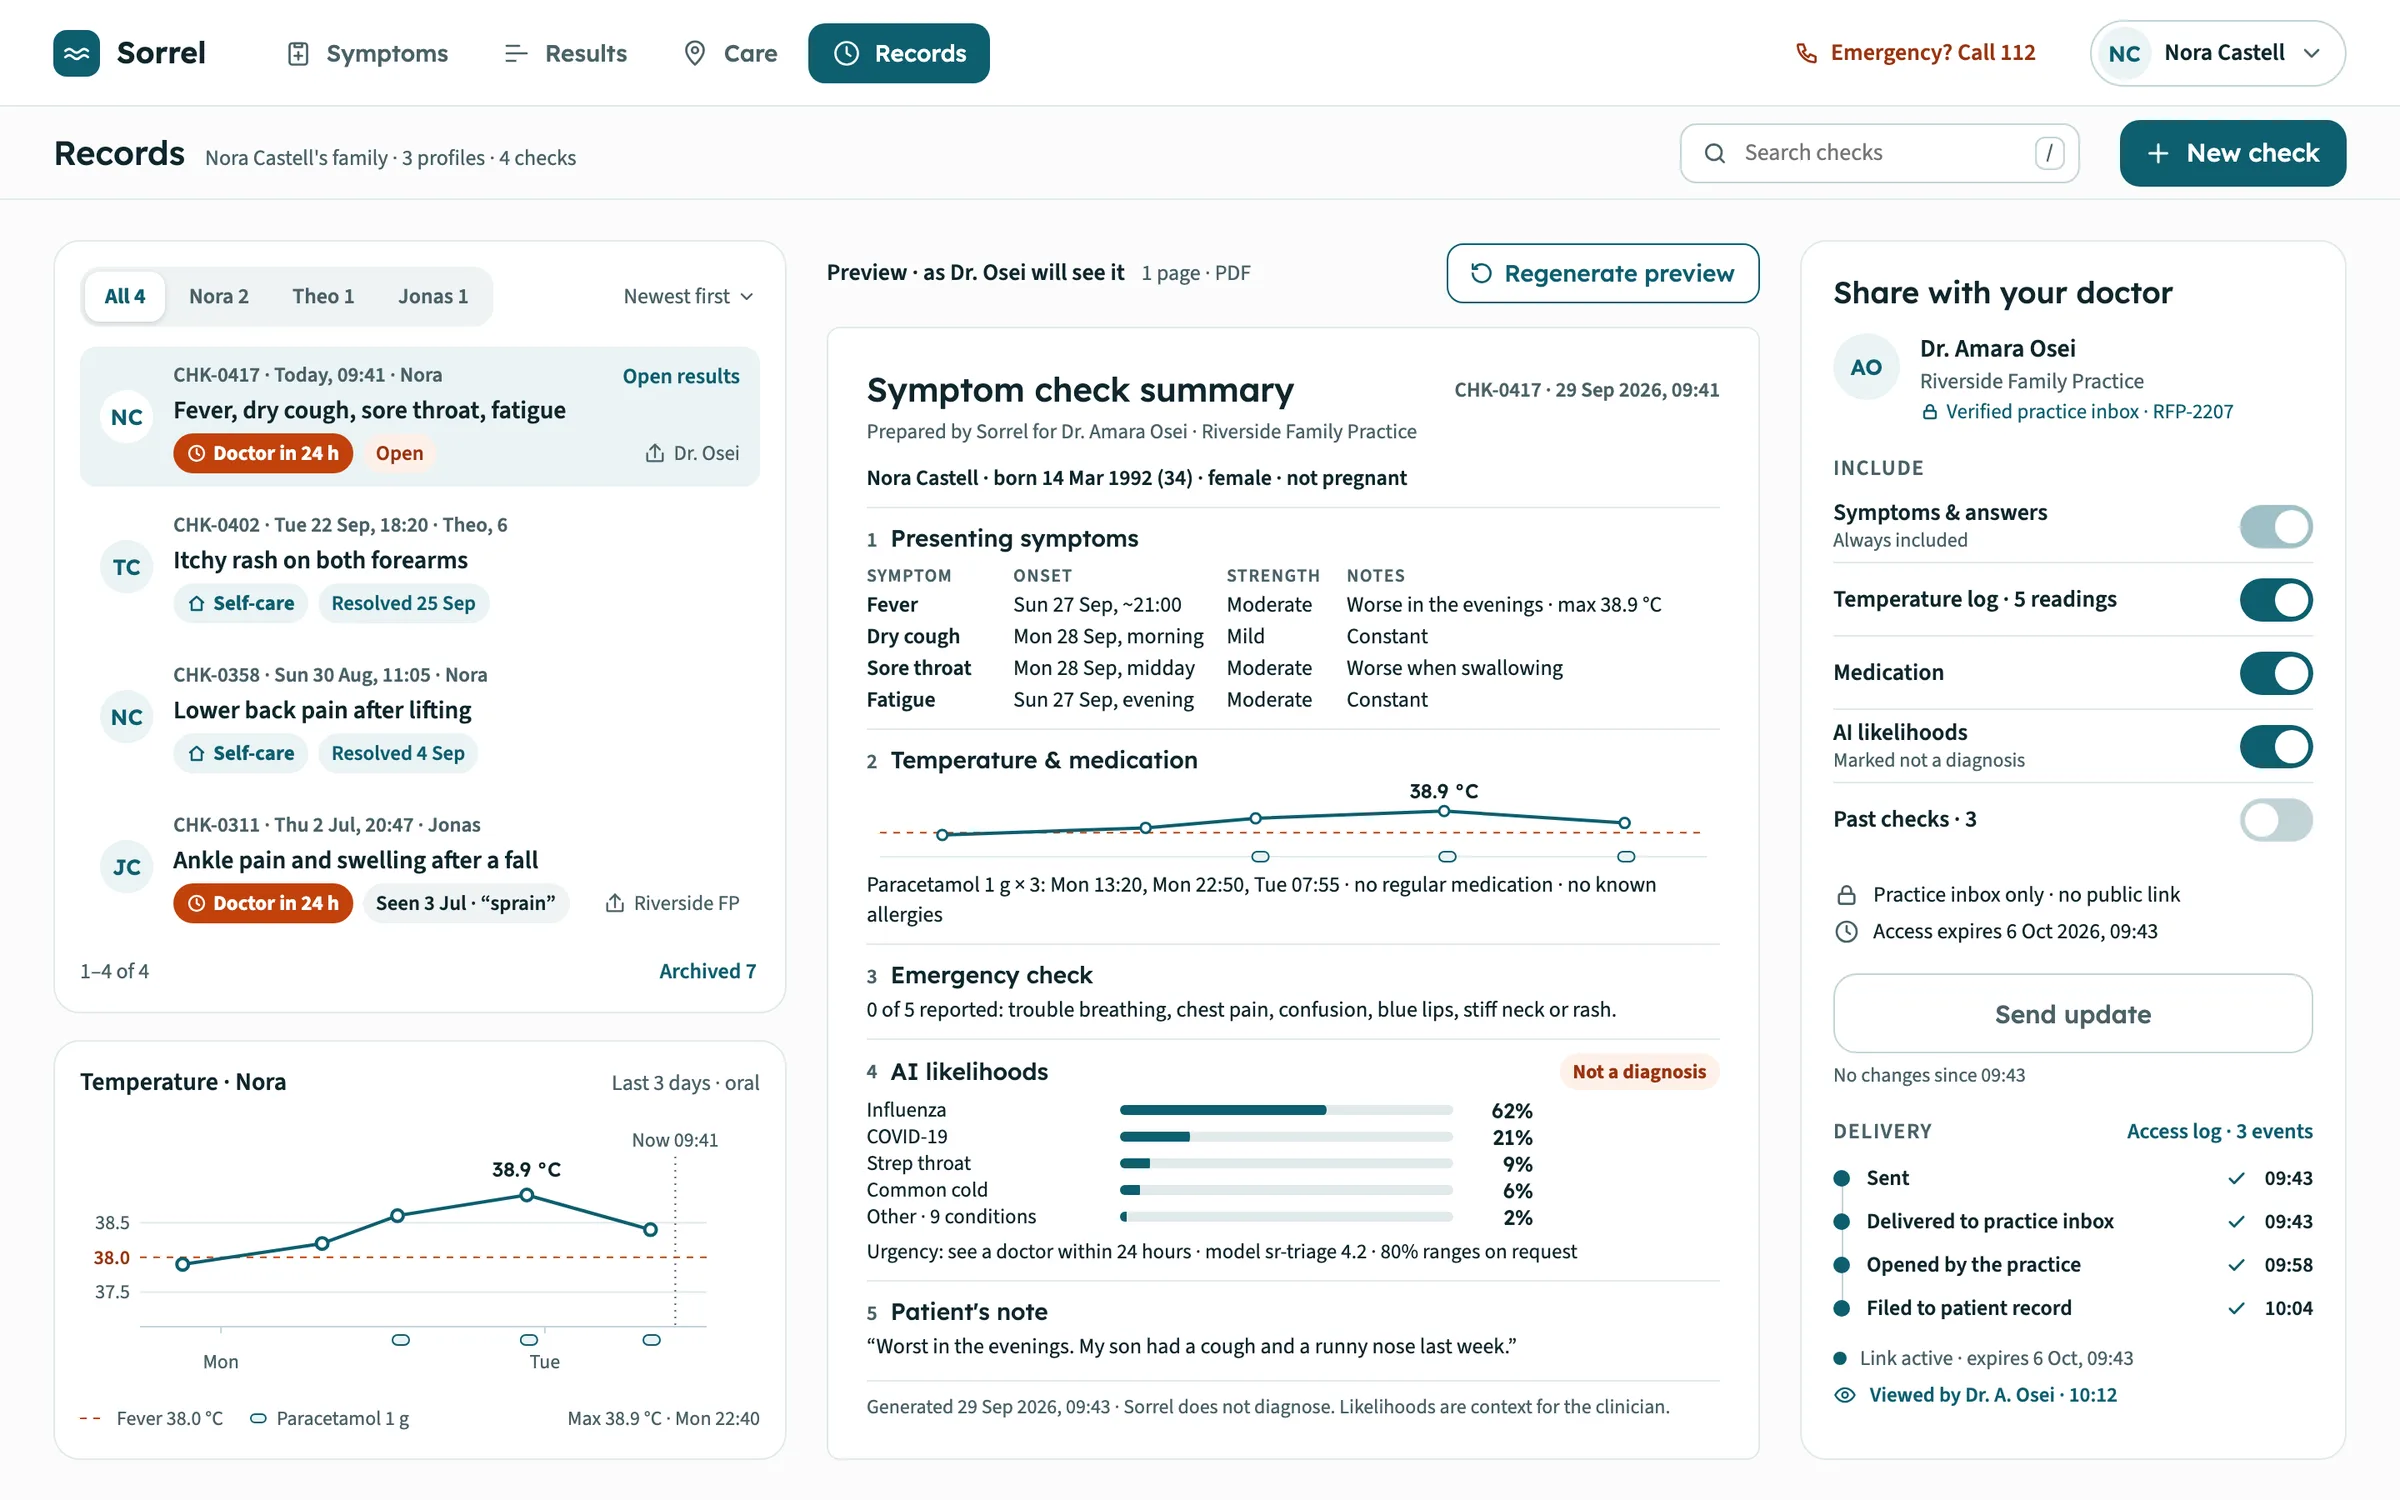The image size is (2400, 1500).
Task: Click the COVID-19 21% likelihood bar
Action: 1286,1137
